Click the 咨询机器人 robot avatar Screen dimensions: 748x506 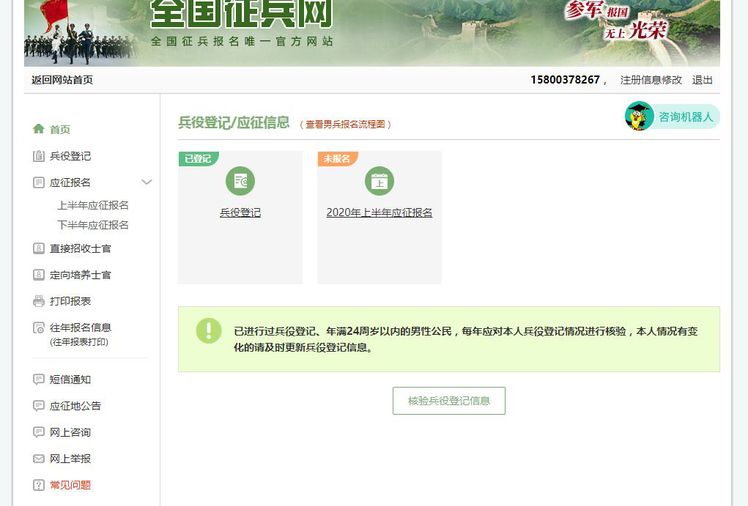pyautogui.click(x=639, y=117)
